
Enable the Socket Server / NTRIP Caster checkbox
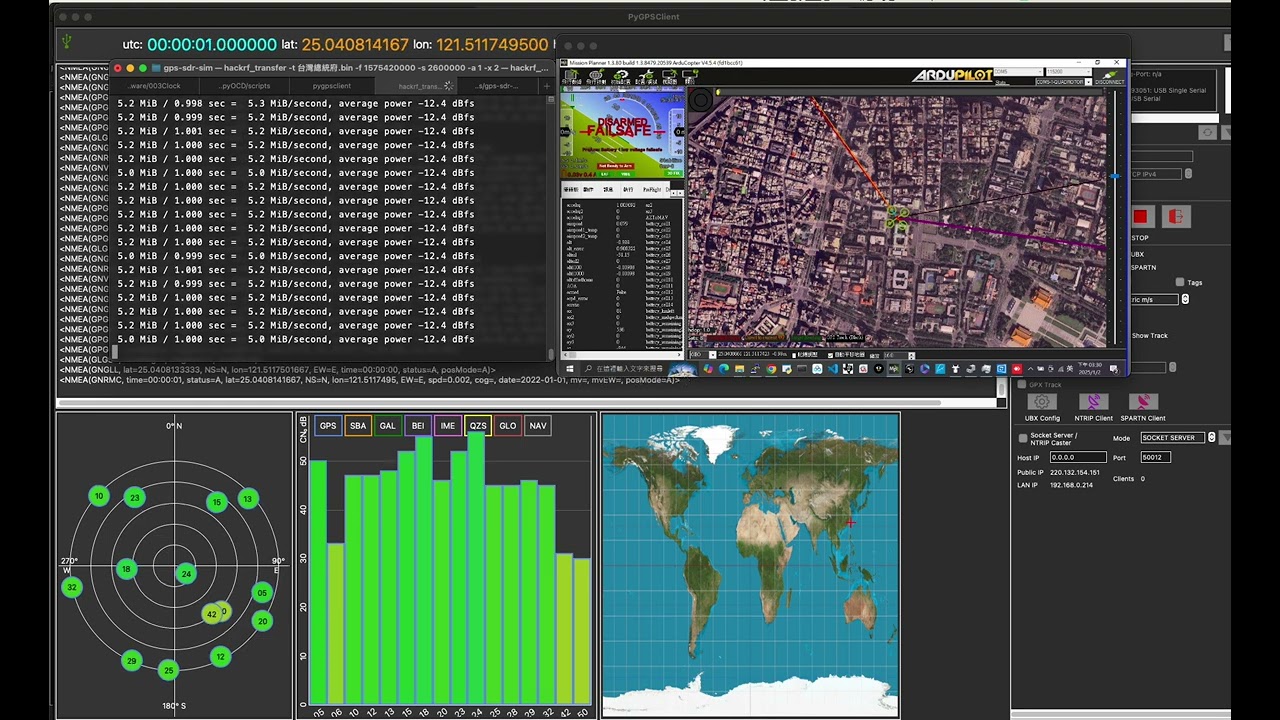pyautogui.click(x=1022, y=438)
